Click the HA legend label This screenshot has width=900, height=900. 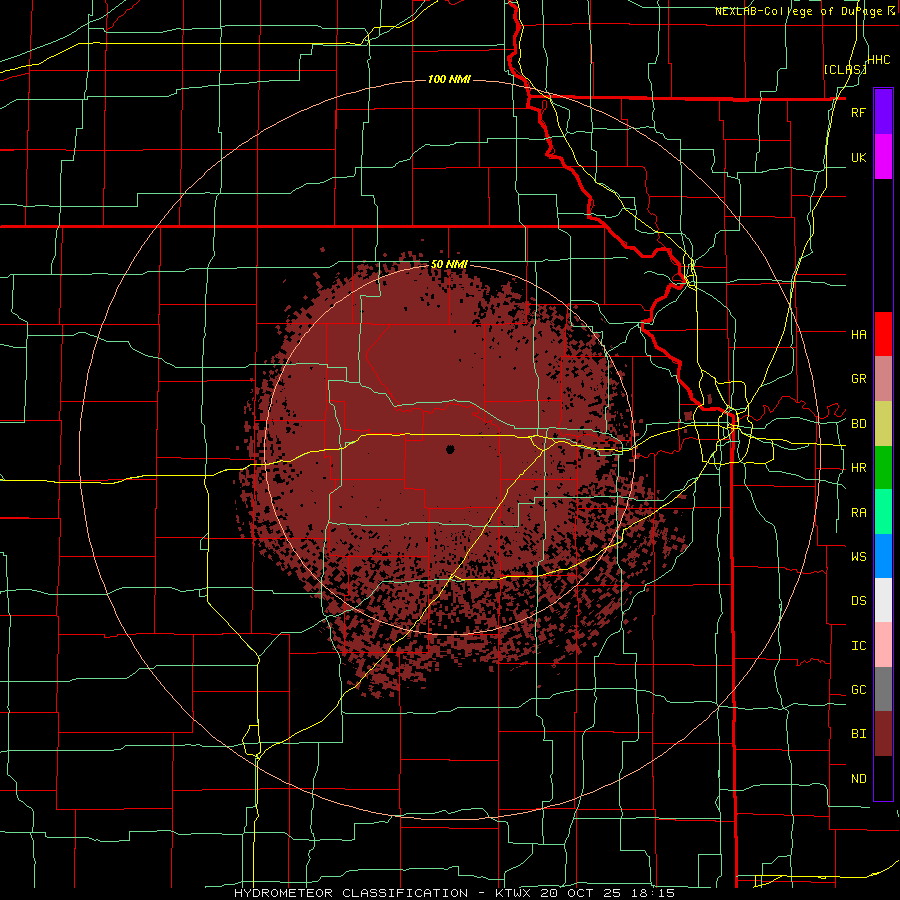tap(858, 334)
